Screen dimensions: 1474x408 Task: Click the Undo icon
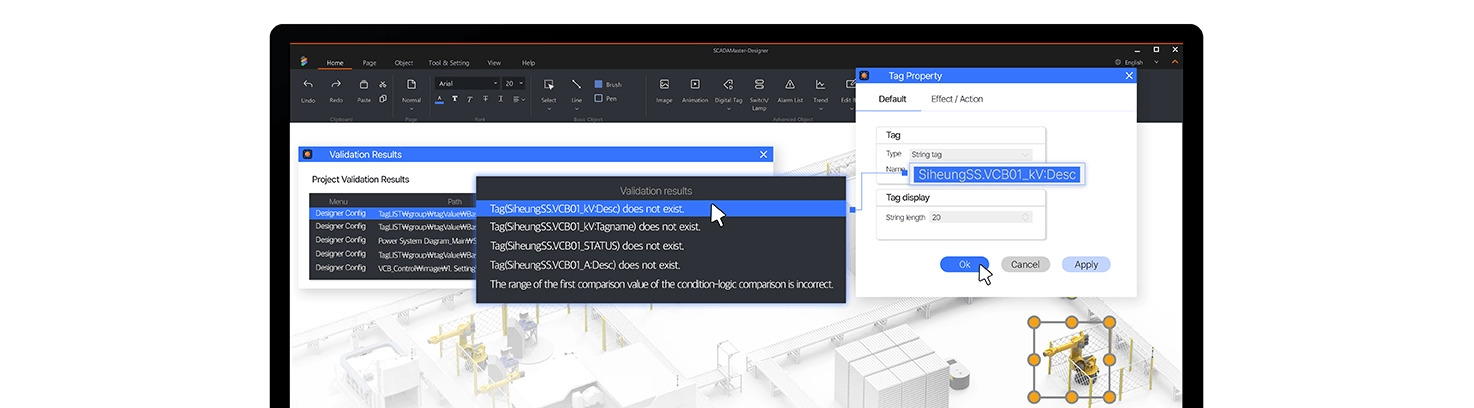point(308,85)
